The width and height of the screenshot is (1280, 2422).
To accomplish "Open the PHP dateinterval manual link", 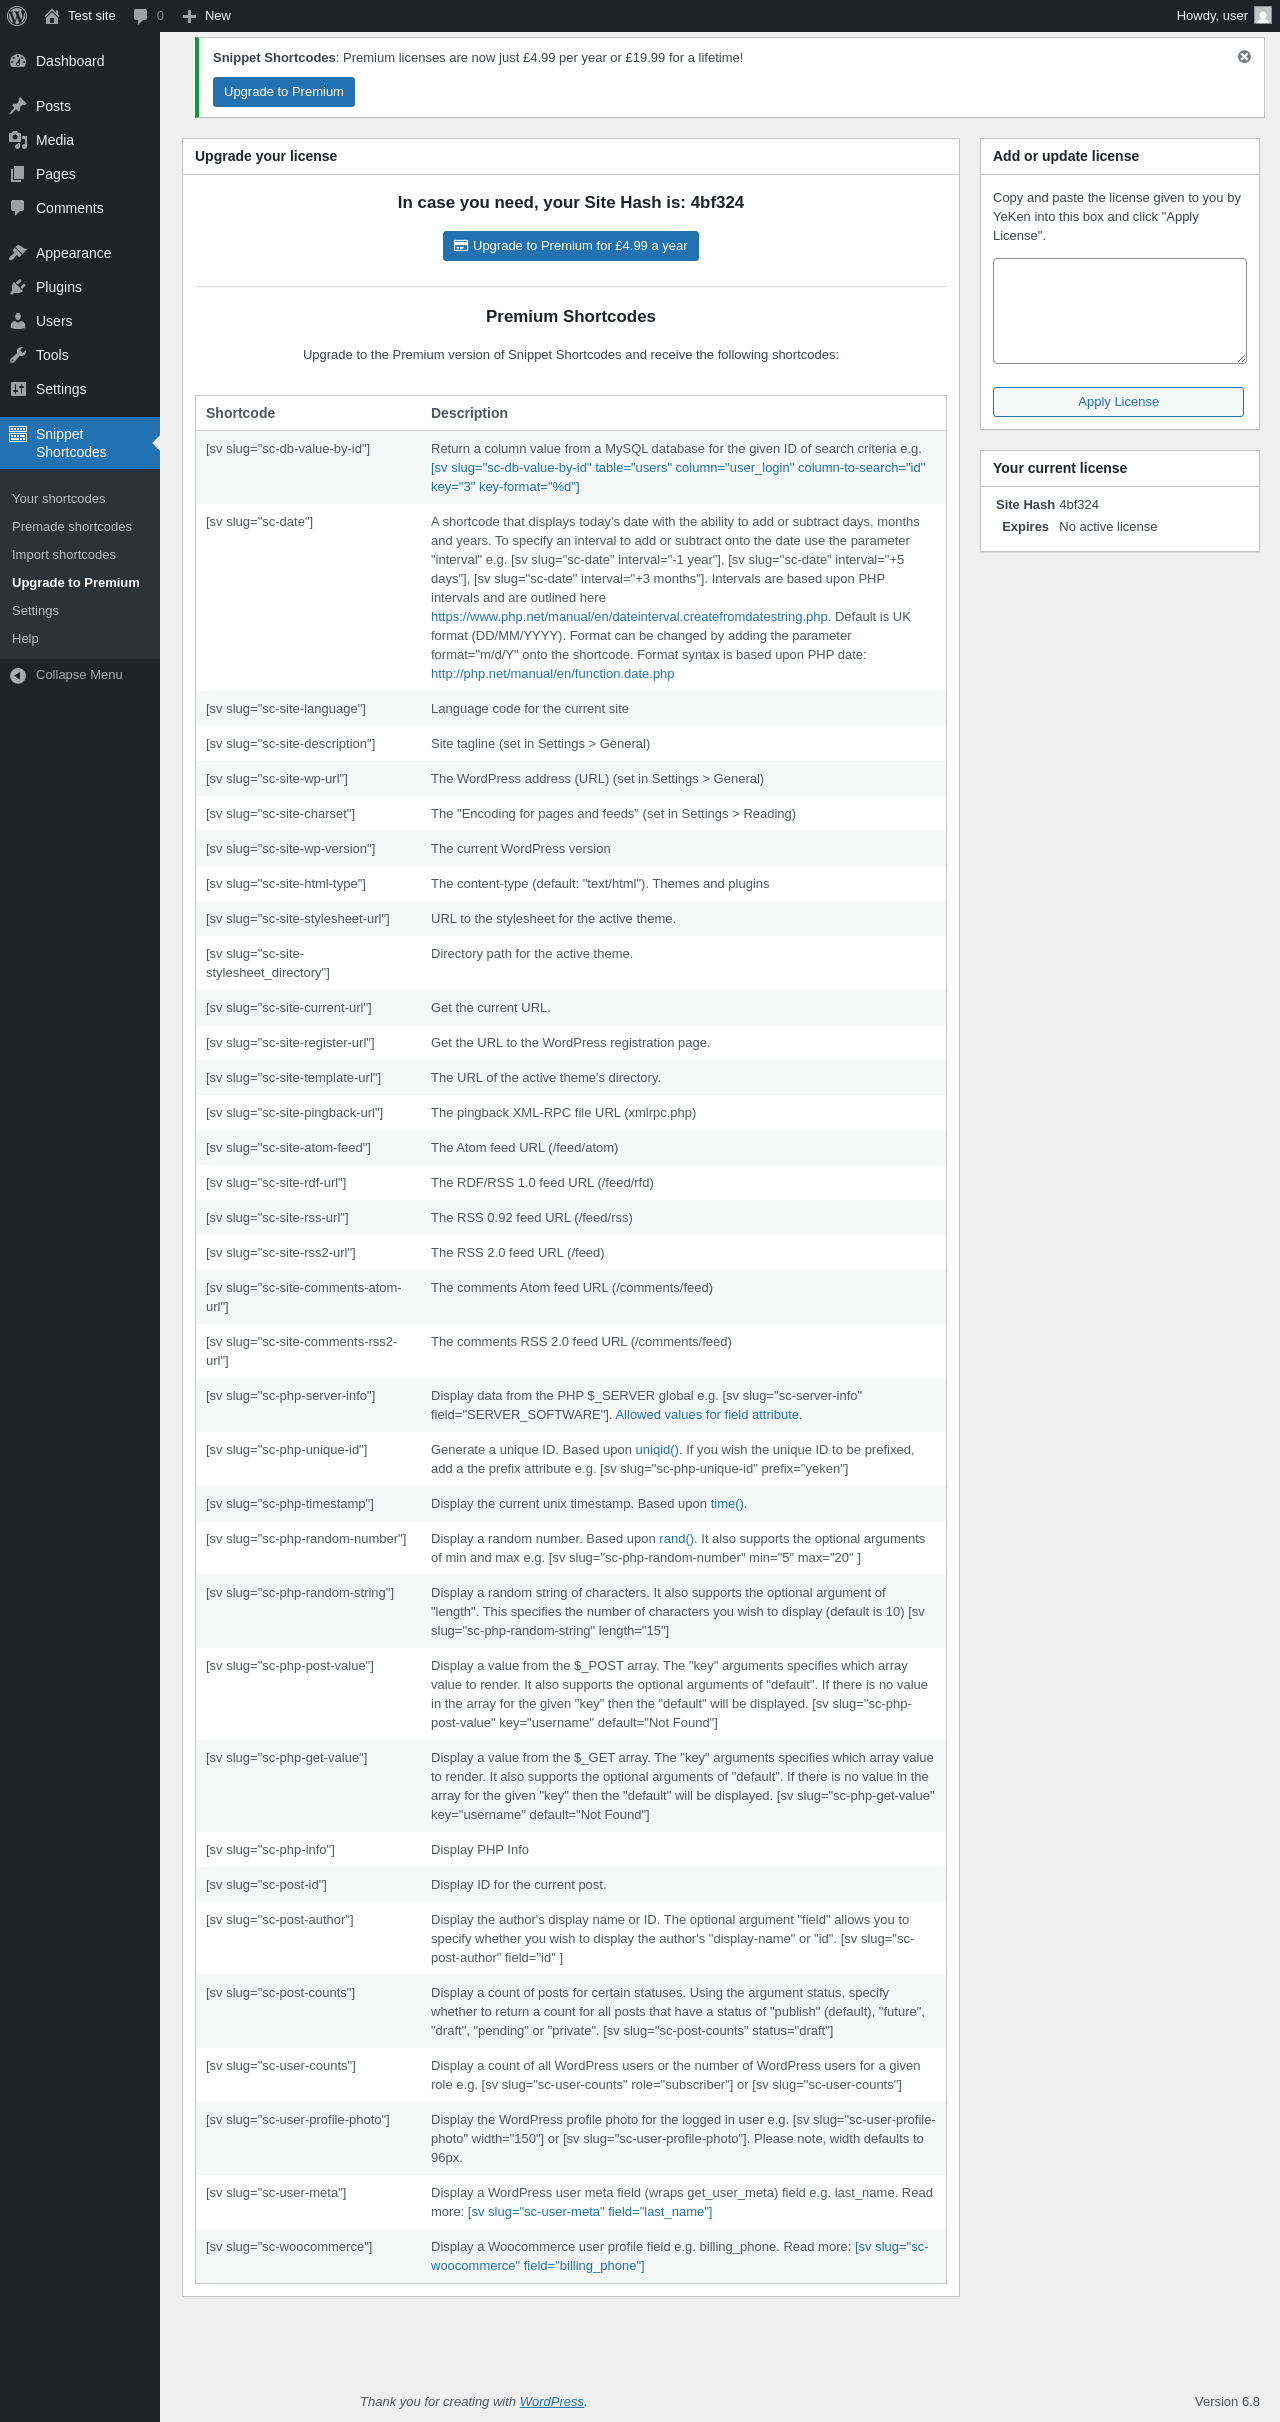I will (x=629, y=617).
